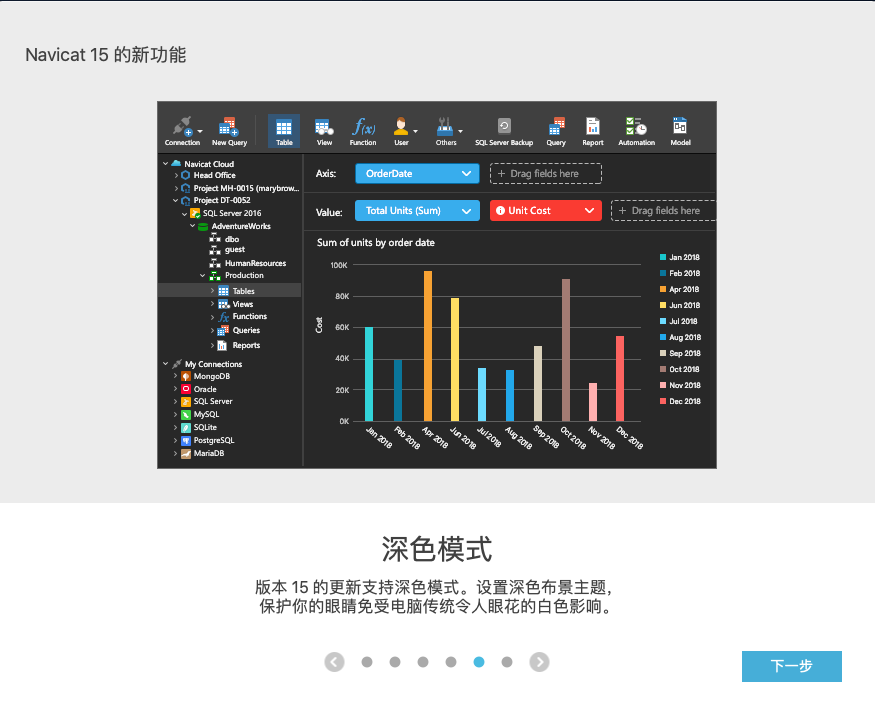The image size is (875, 702).
Task: Open the Others dropdown arrow
Action: (x=460, y=132)
